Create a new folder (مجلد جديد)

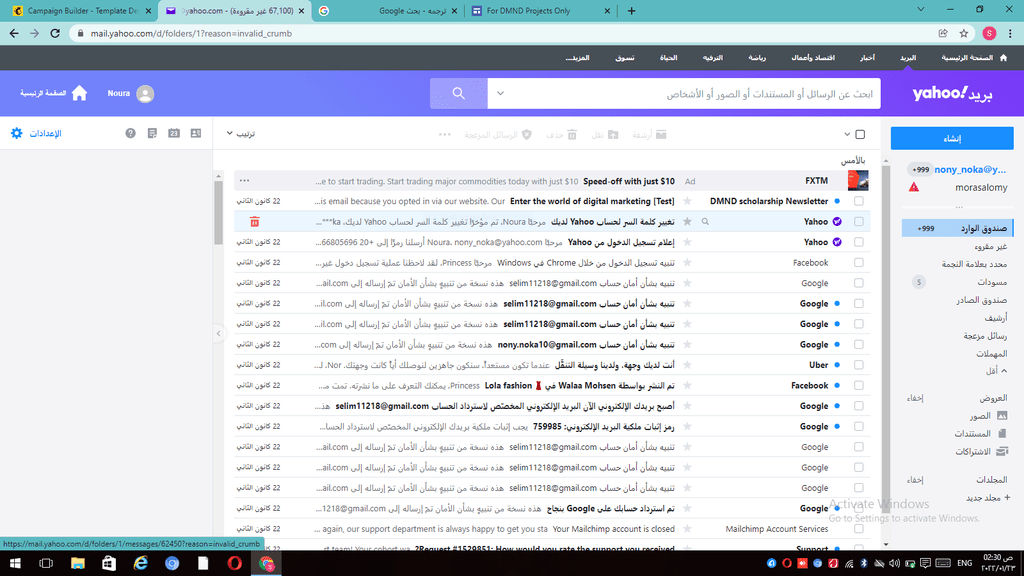(987, 498)
